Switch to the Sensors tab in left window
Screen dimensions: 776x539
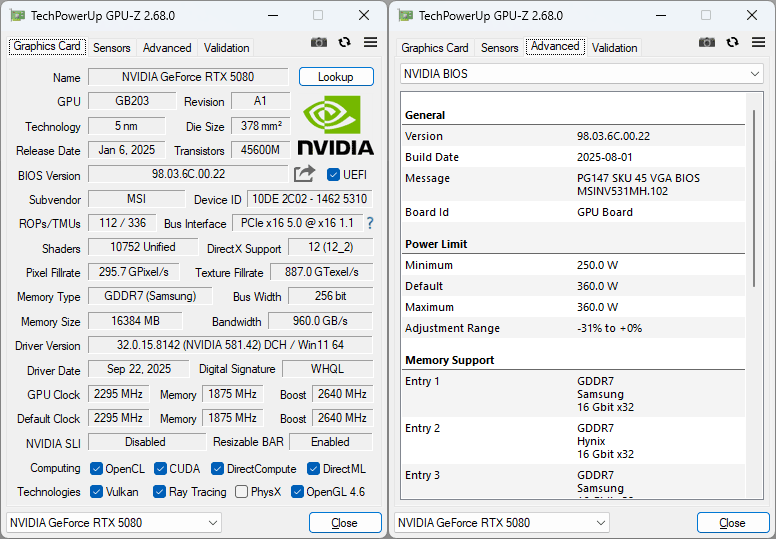click(112, 48)
